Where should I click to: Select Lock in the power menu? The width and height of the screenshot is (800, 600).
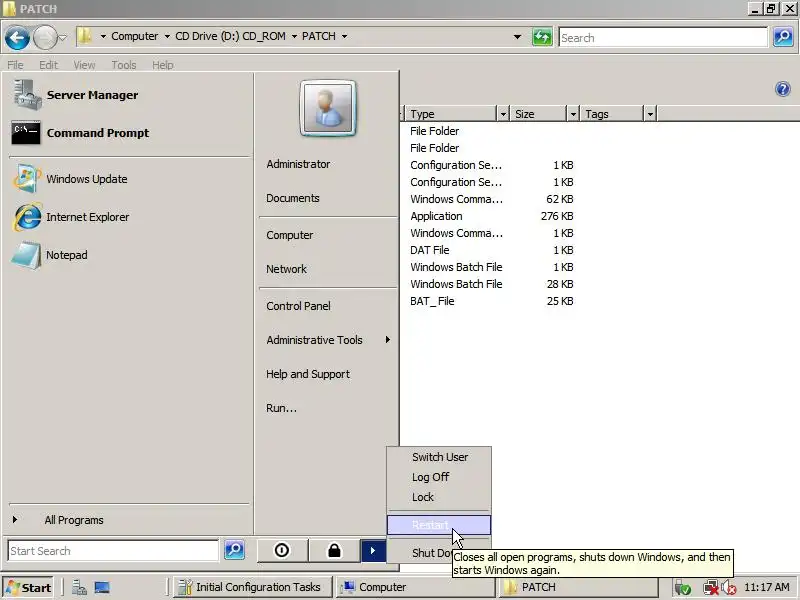pyautogui.click(x=439, y=497)
